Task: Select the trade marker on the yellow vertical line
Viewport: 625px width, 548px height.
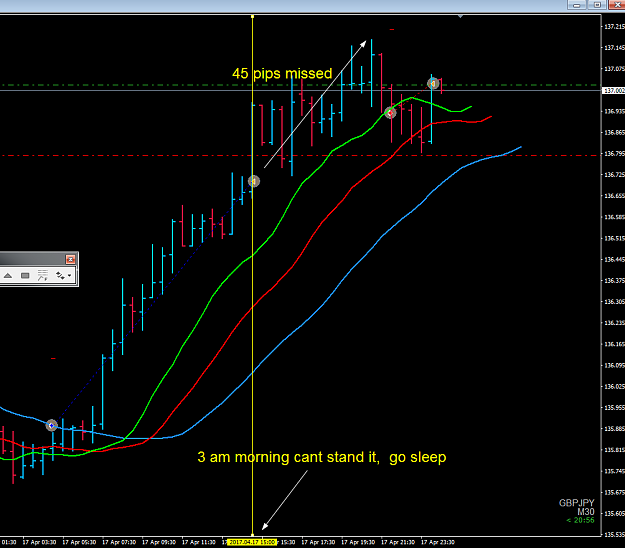Action: point(254,181)
